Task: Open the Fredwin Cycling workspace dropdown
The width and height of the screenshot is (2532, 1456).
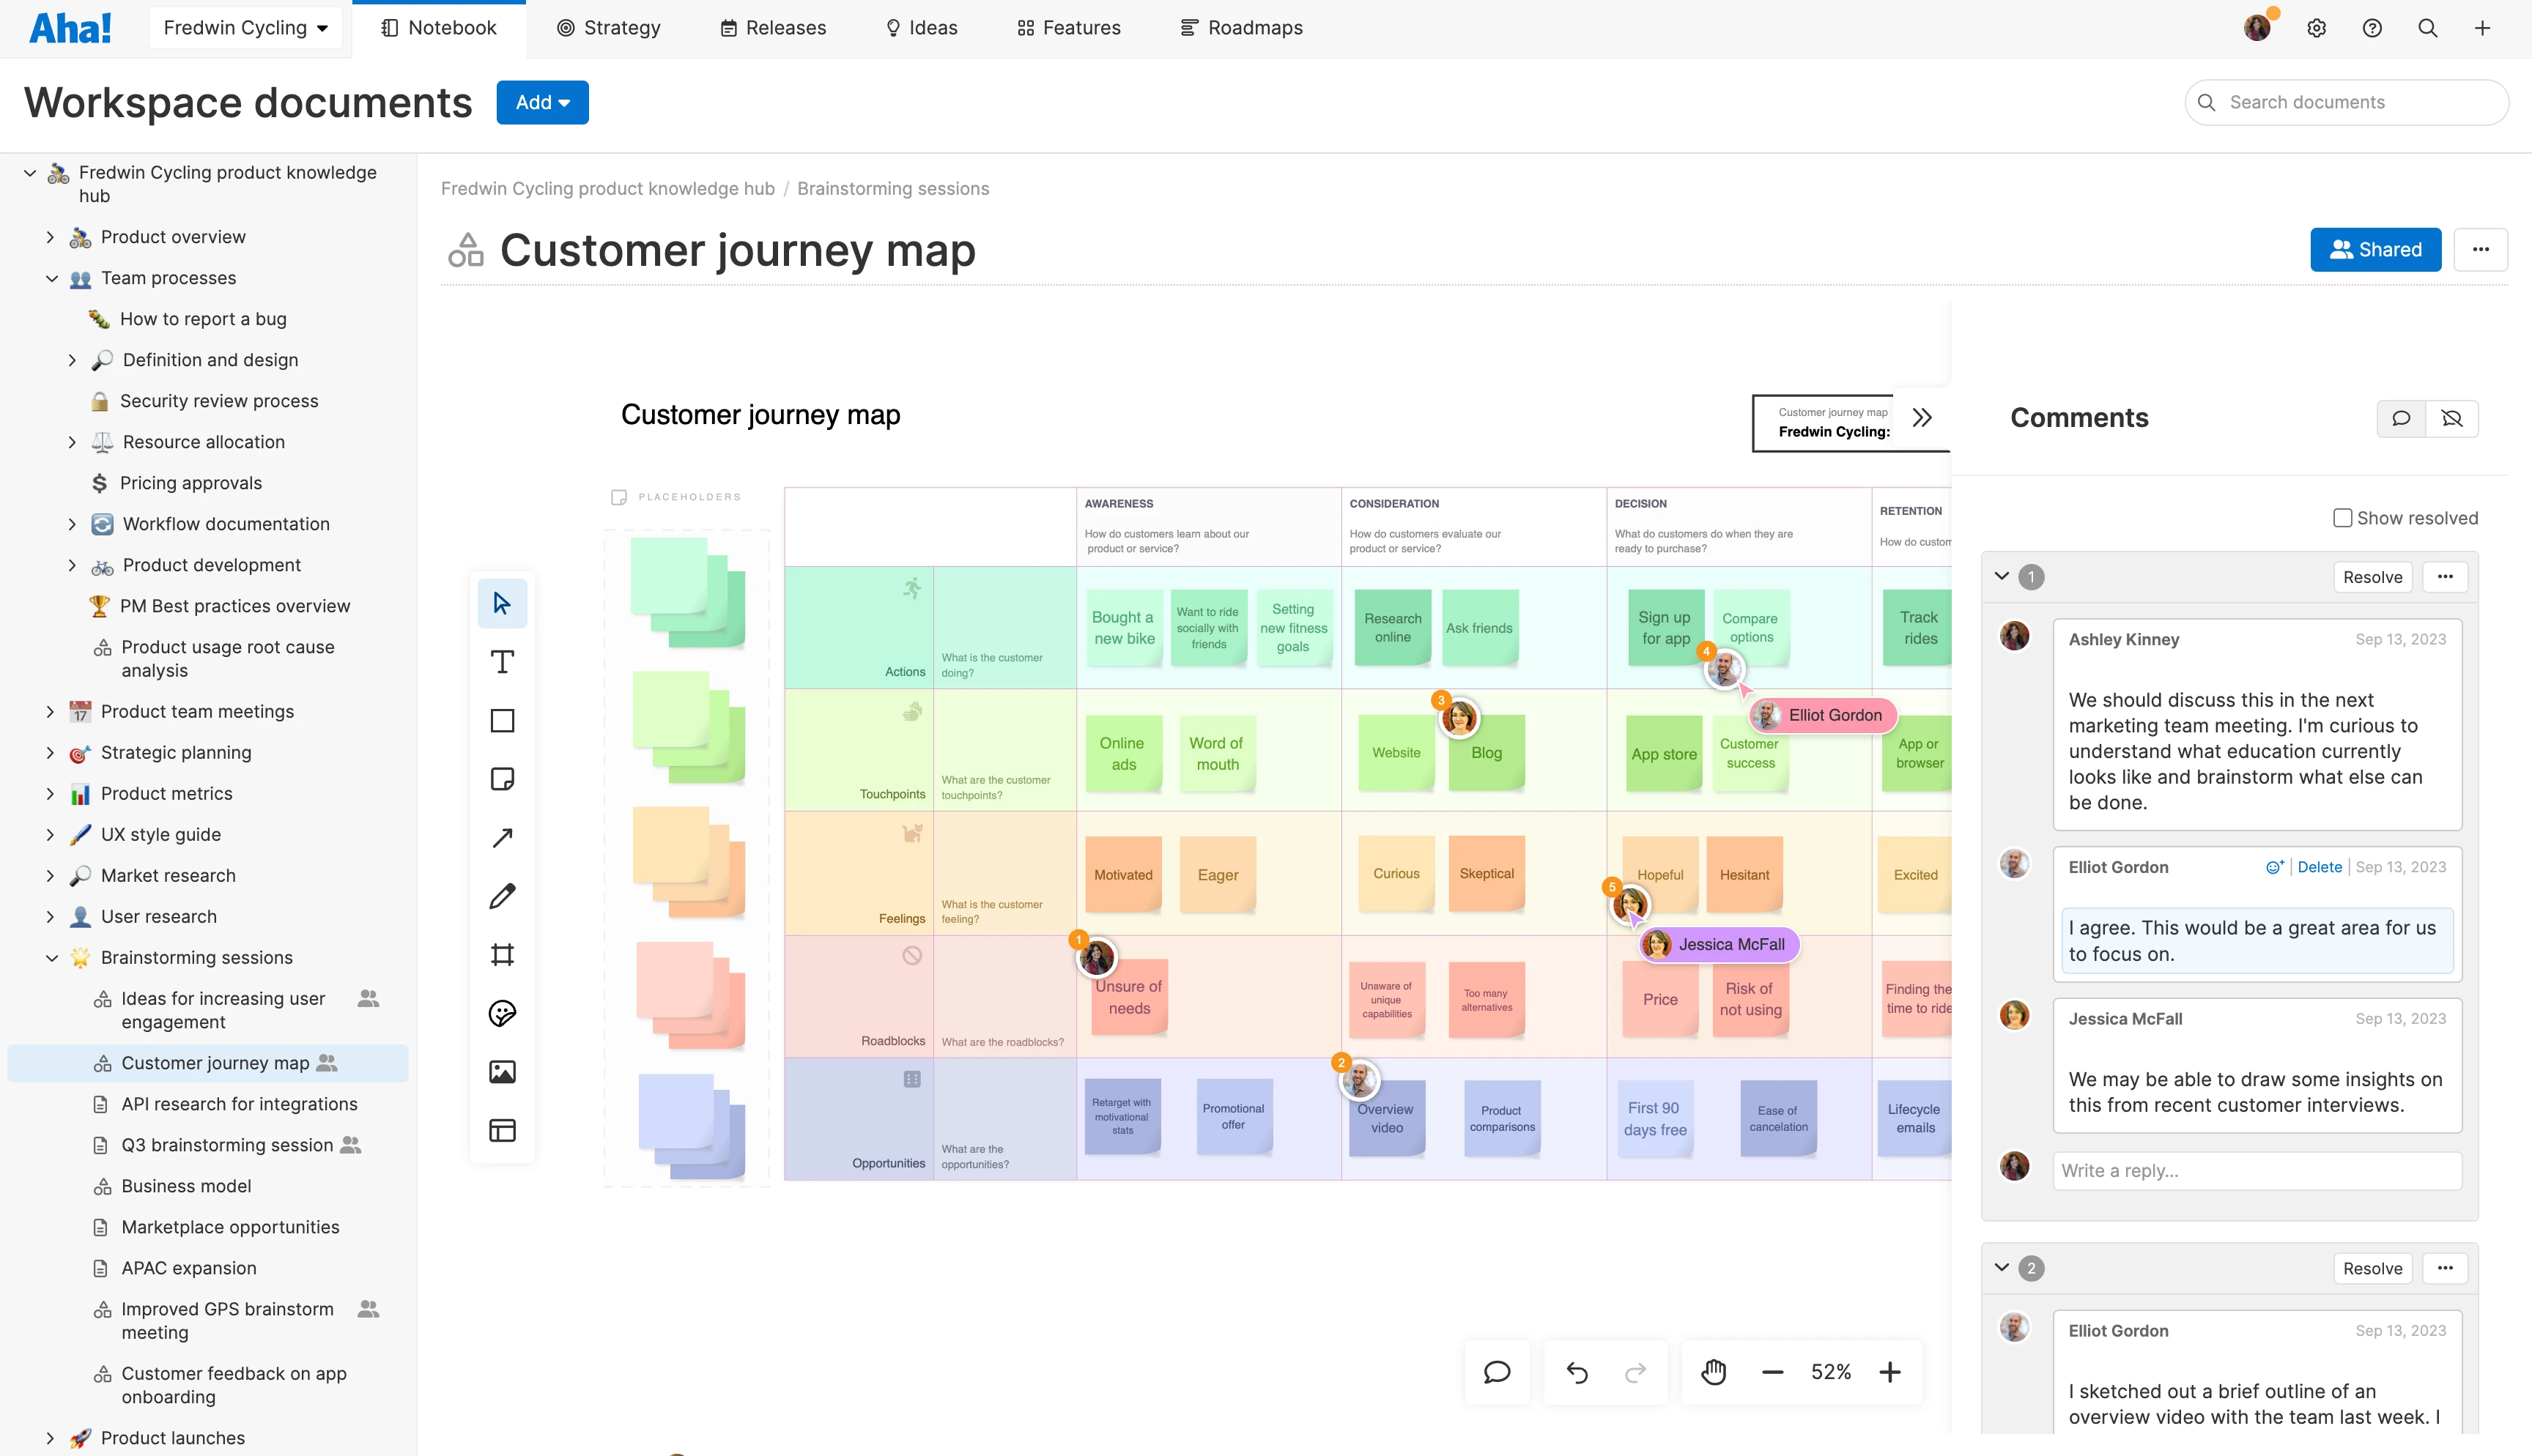Action: click(245, 27)
